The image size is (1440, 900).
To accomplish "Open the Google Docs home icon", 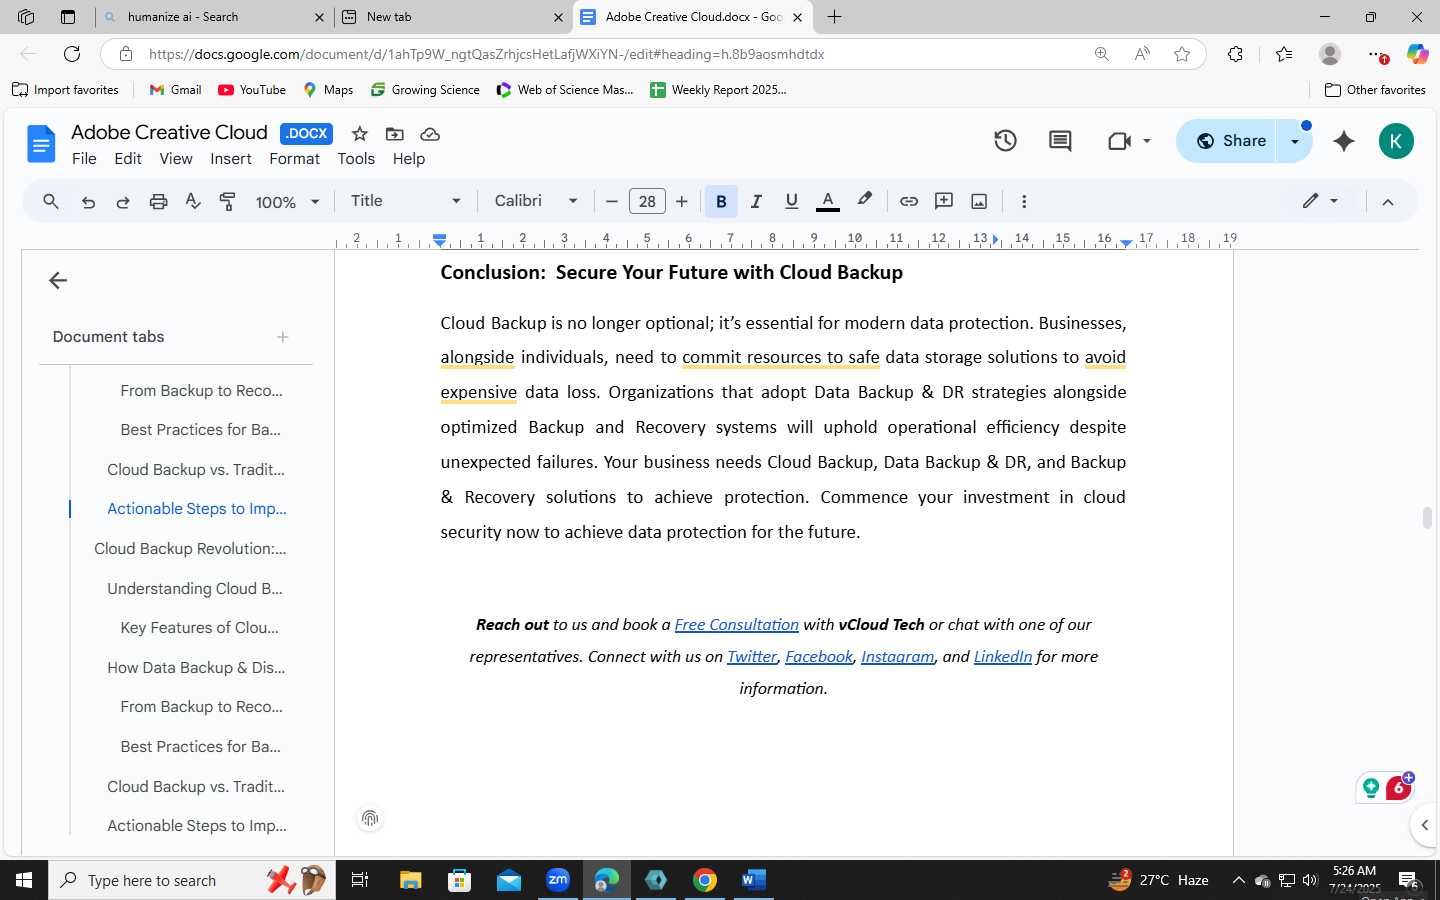I will (x=41, y=145).
